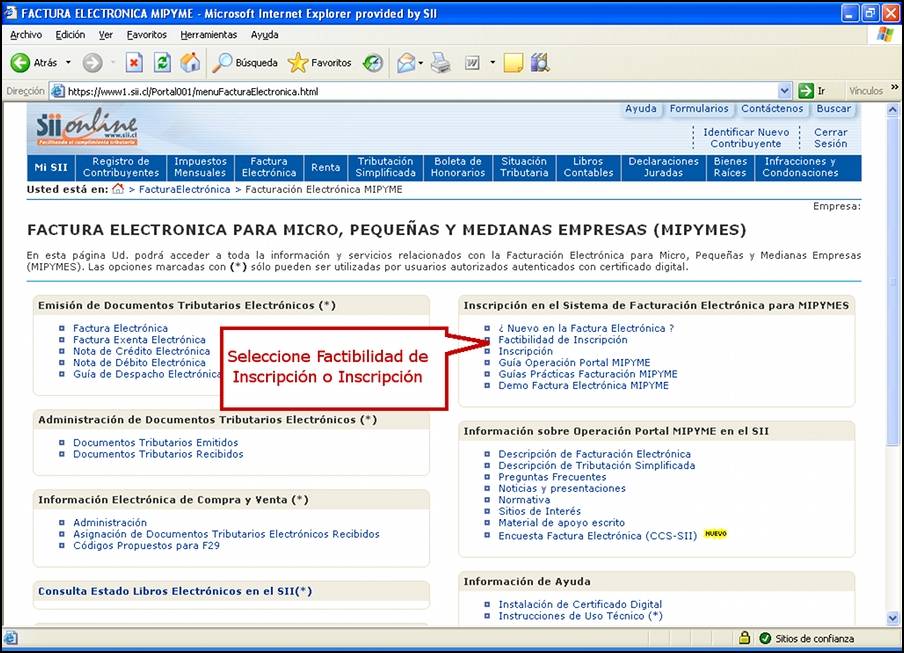
Task: Select the Mi SII tab
Action: click(x=51, y=167)
